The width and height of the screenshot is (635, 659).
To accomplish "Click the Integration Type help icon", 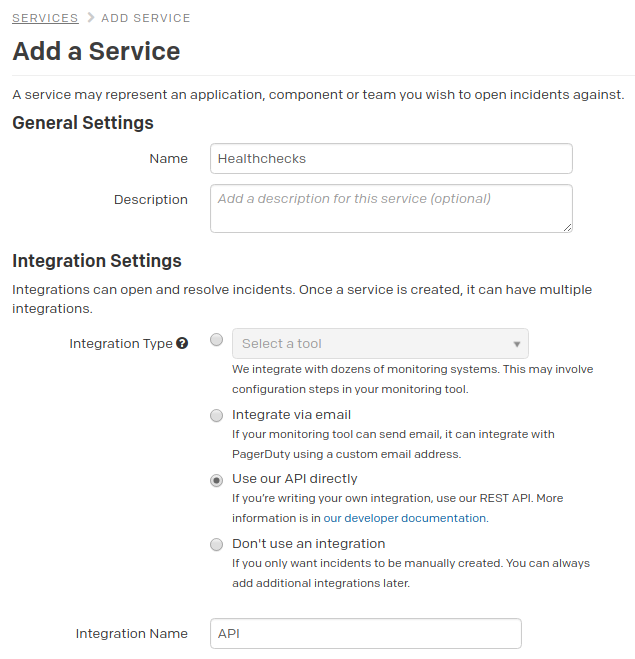I will click(x=182, y=344).
